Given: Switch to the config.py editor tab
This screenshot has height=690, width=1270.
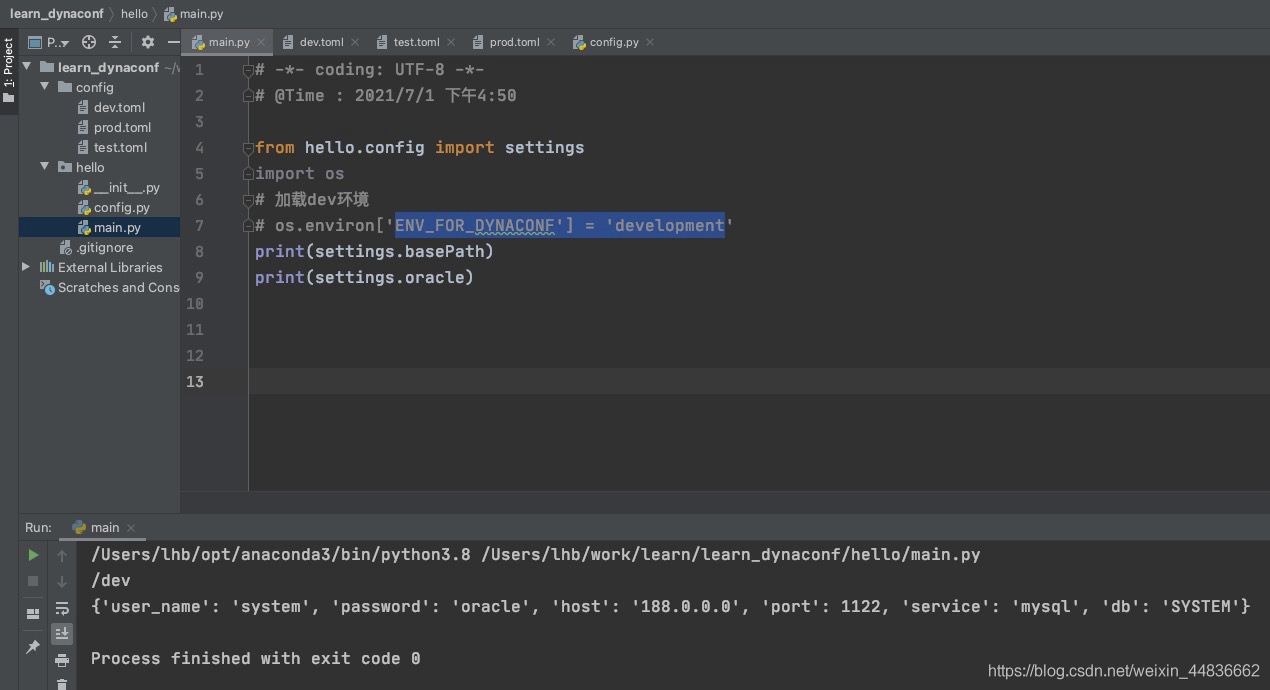Looking at the screenshot, I should (x=613, y=42).
